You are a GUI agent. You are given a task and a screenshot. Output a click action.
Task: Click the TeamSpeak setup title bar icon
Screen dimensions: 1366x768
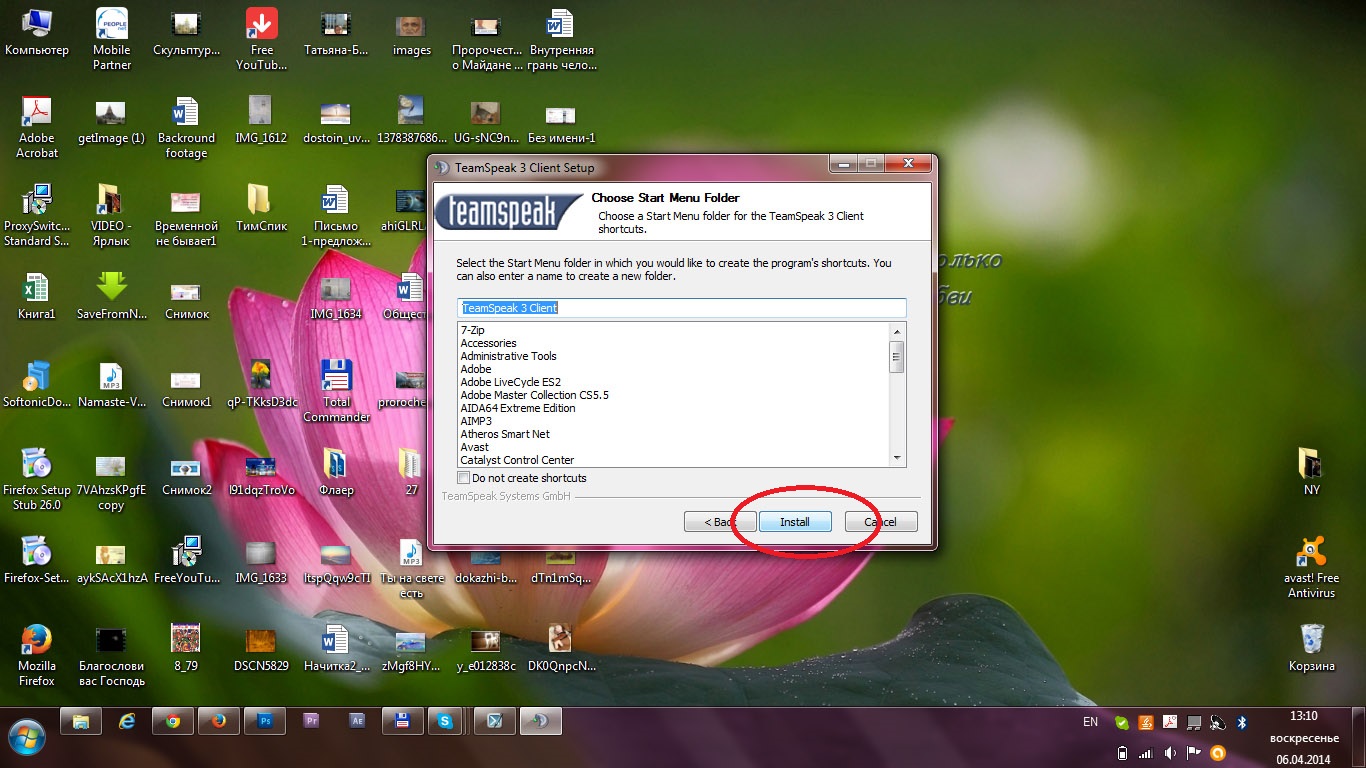point(443,167)
